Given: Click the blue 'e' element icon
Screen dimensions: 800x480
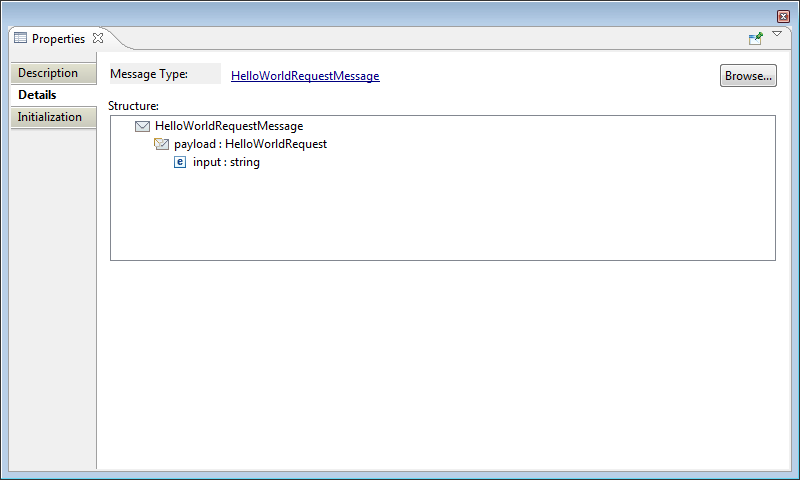Looking at the screenshot, I should pyautogui.click(x=180, y=162).
